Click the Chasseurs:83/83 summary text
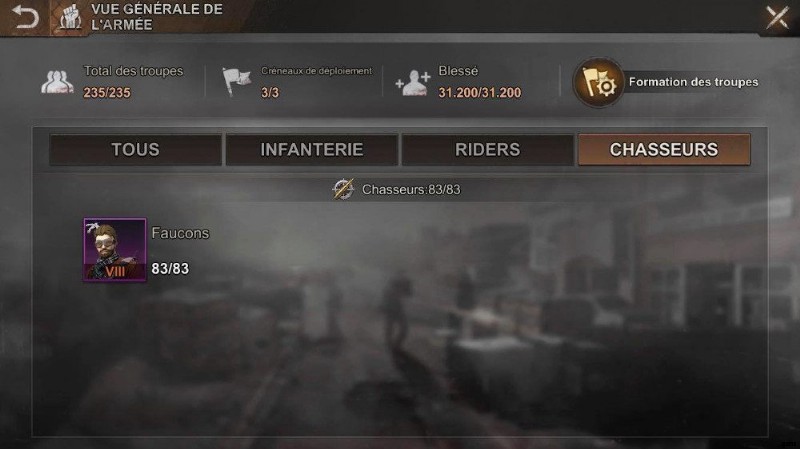The width and height of the screenshot is (800, 449). click(411, 190)
